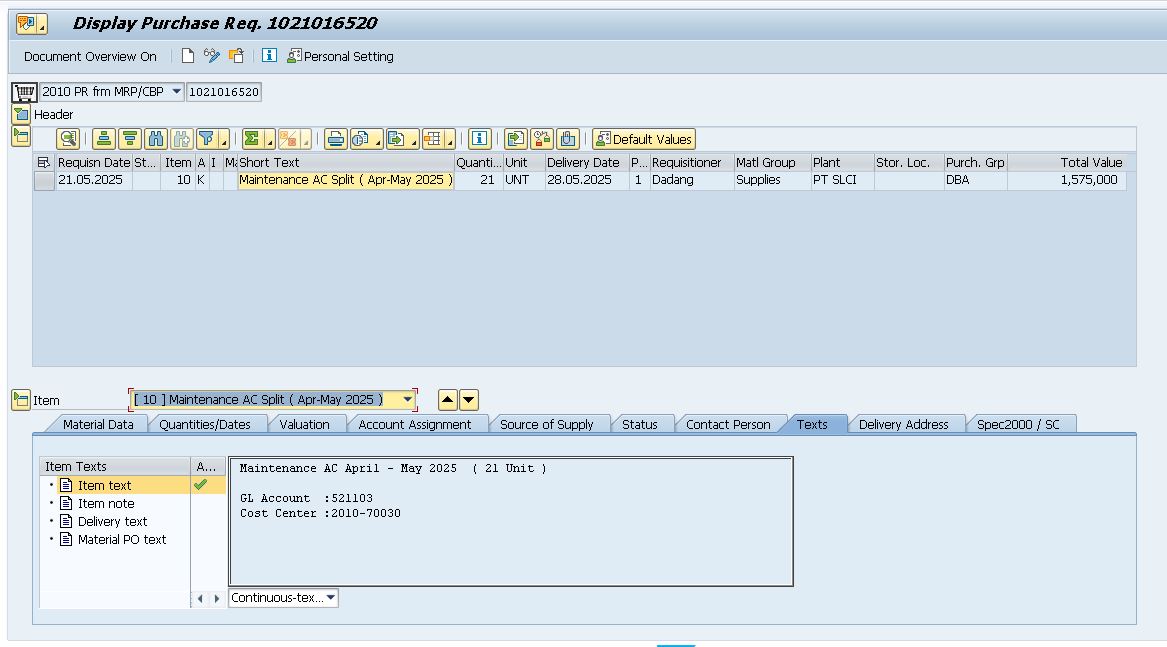
Task: Switch modes with the Display/Change glasses-pencil icon
Action: pyautogui.click(x=212, y=56)
